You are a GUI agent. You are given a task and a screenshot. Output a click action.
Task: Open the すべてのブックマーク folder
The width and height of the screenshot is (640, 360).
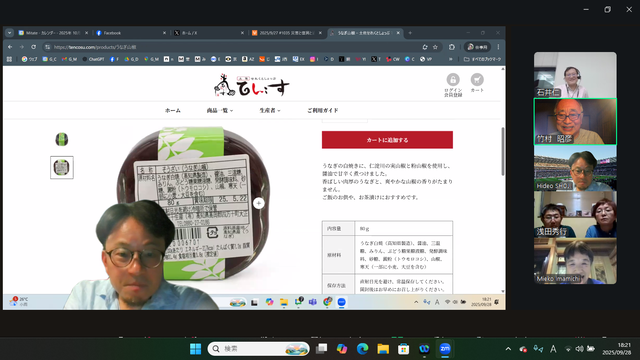[482, 59]
